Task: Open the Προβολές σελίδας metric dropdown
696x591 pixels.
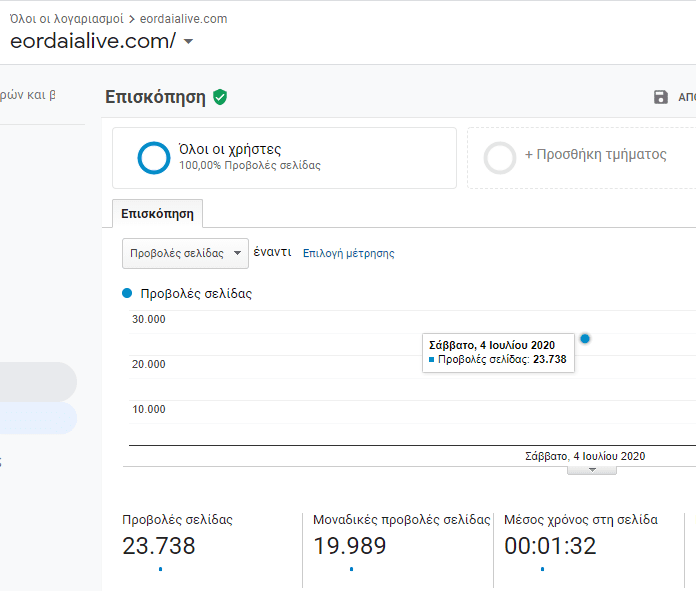Action: tap(185, 253)
